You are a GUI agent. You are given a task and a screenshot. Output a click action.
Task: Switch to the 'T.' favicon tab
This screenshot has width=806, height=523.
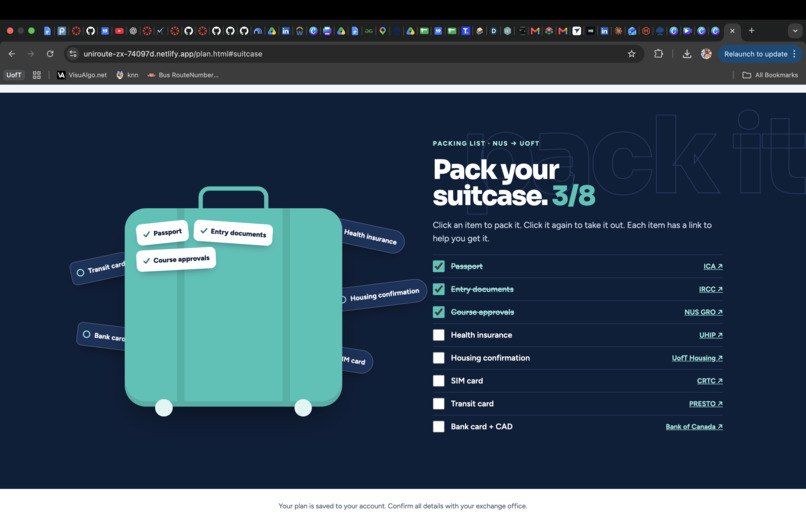(466, 31)
